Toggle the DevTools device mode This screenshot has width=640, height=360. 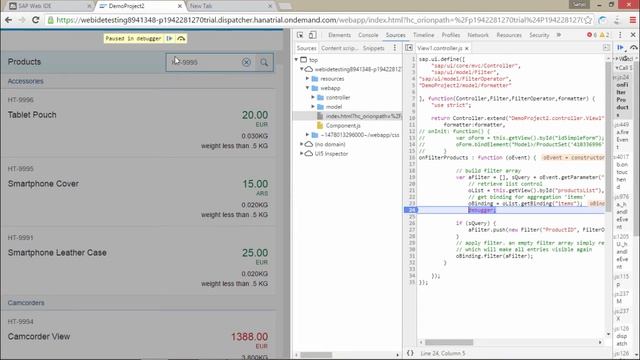point(312,35)
